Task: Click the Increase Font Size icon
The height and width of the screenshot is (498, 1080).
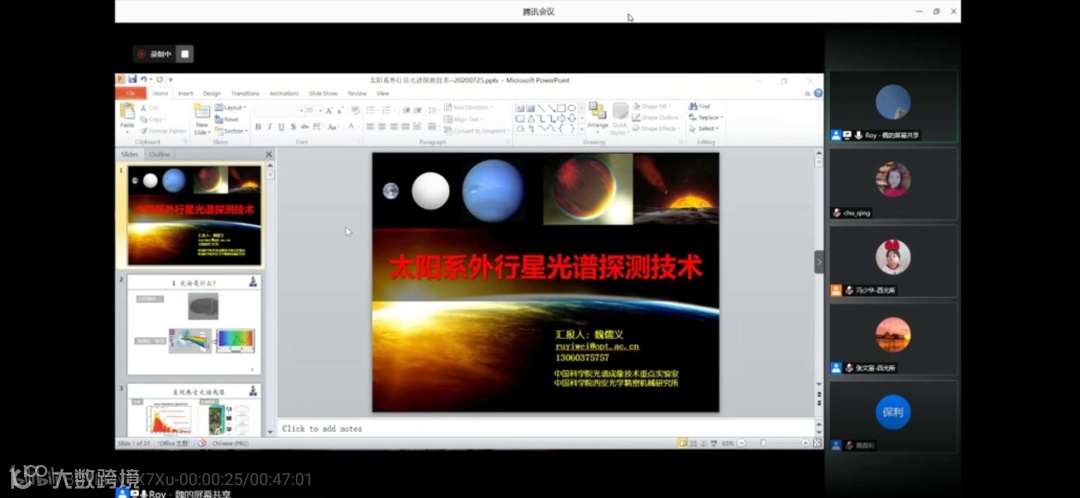Action: point(329,110)
